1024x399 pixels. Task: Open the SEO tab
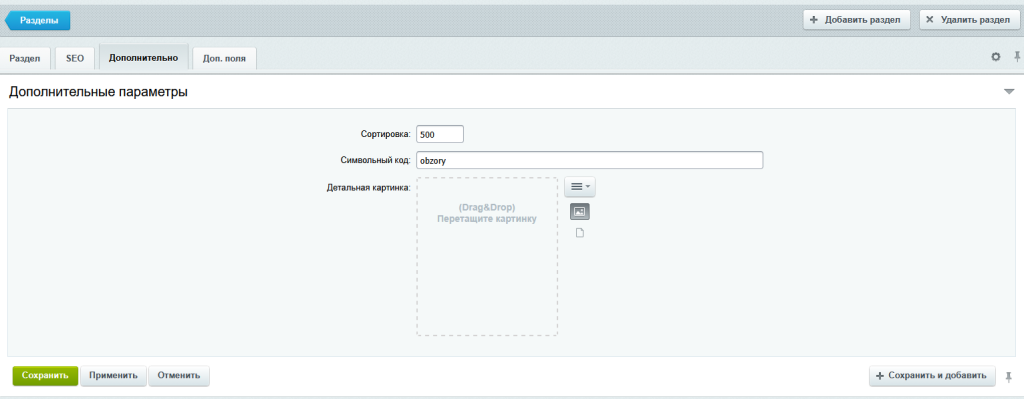(x=75, y=58)
